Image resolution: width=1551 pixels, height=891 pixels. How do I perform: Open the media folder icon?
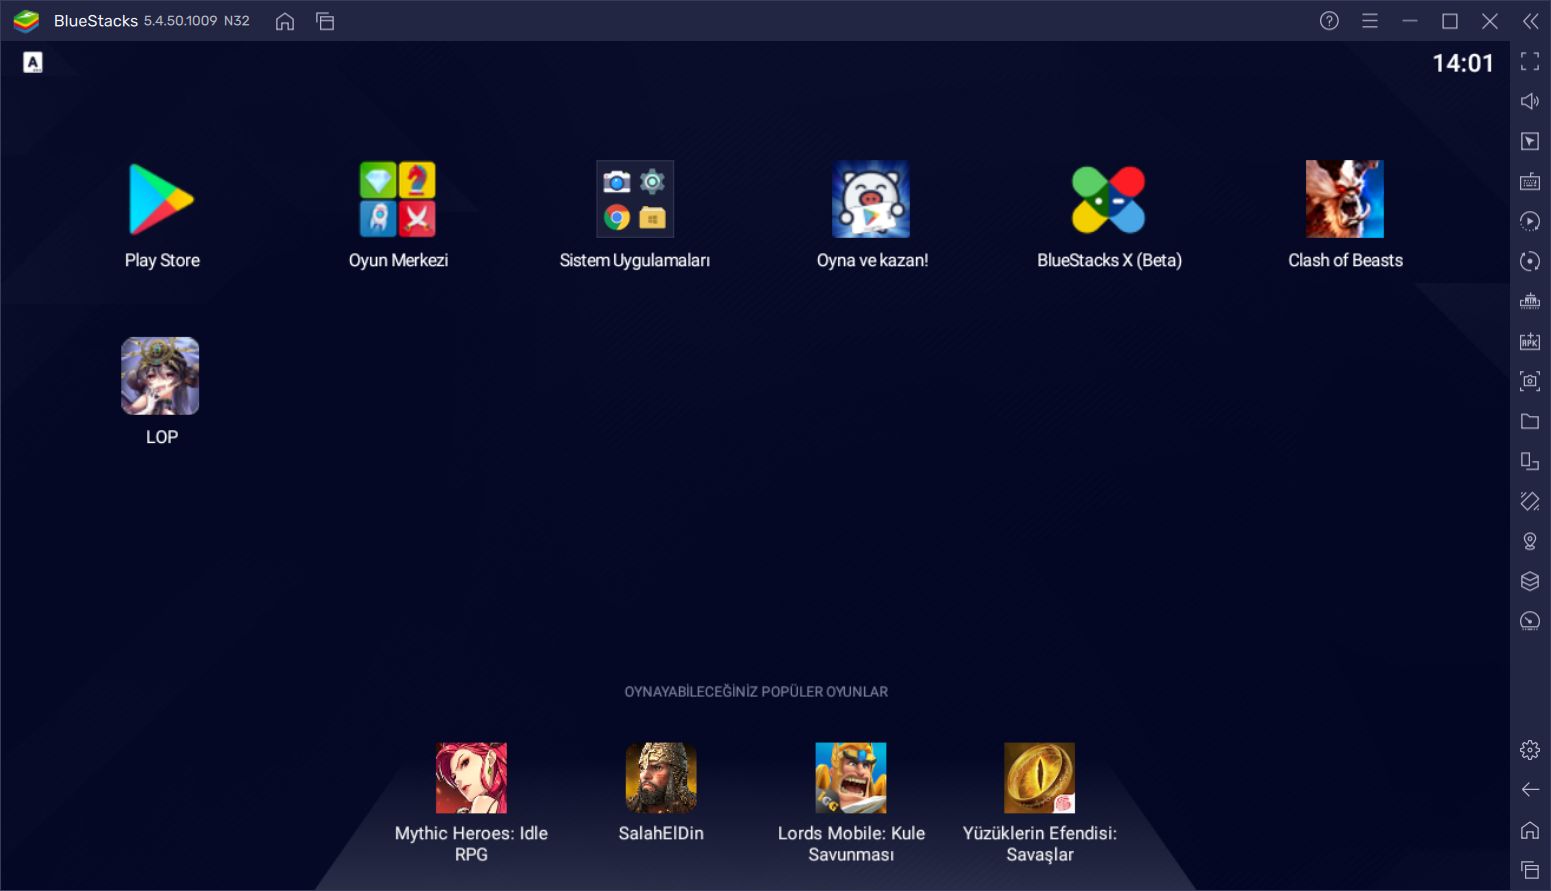click(x=1530, y=421)
